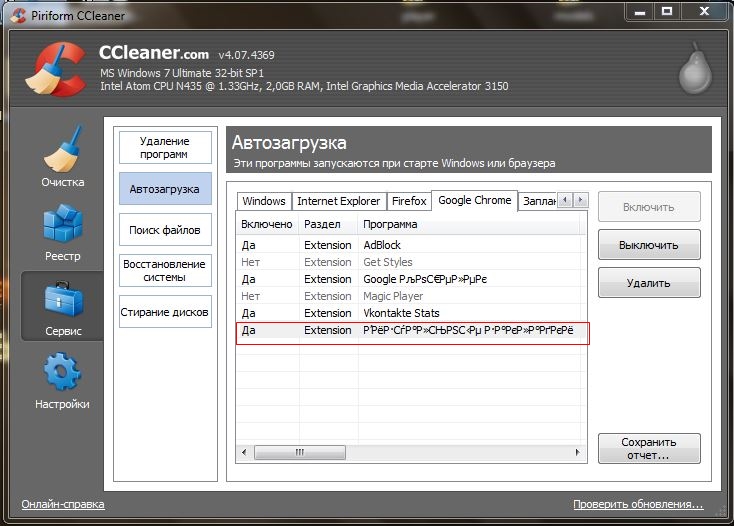Click the horizontal scrollbar thumb
Image resolution: width=734 pixels, height=526 pixels.
click(x=300, y=453)
